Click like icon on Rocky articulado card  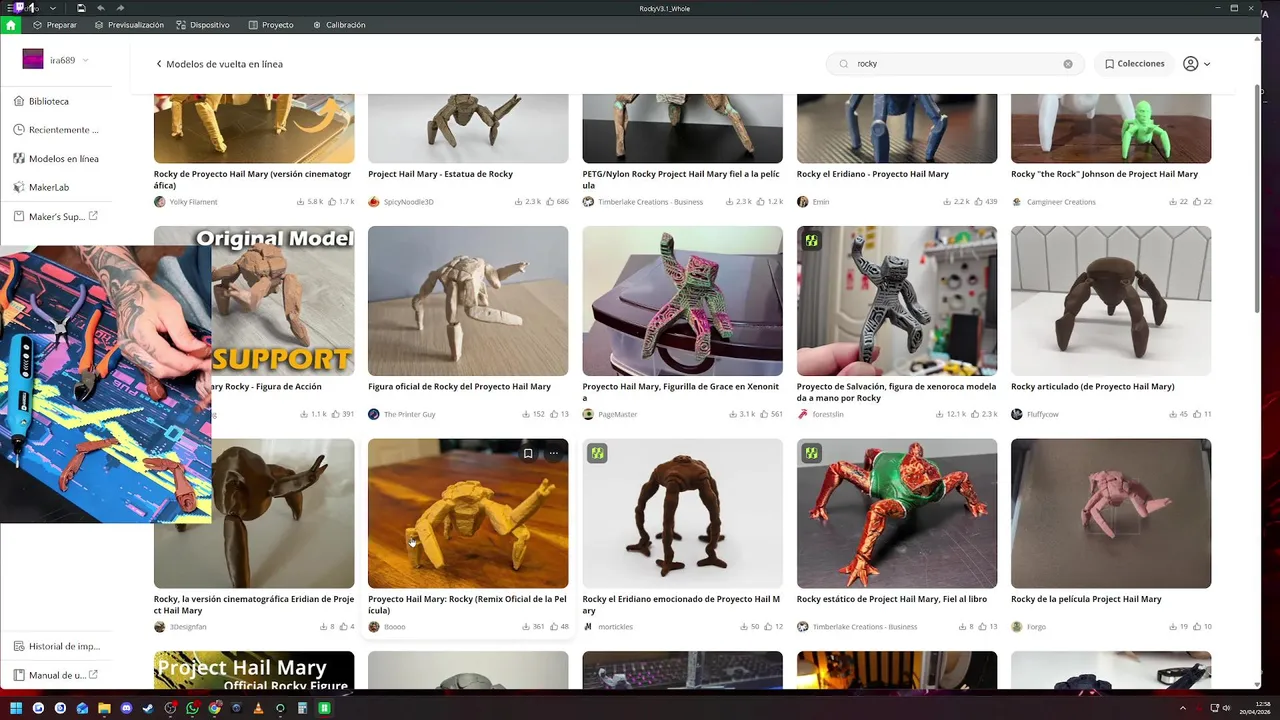pos(1198,414)
